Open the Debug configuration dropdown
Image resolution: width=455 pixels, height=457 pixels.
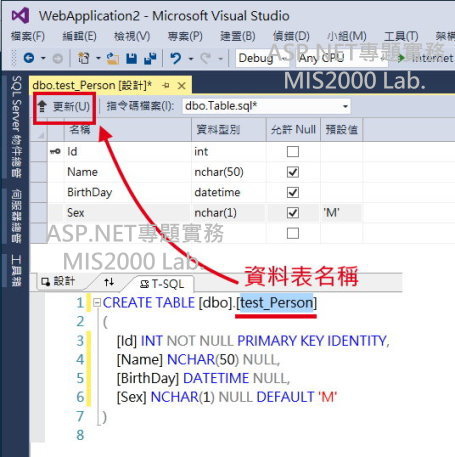point(284,59)
